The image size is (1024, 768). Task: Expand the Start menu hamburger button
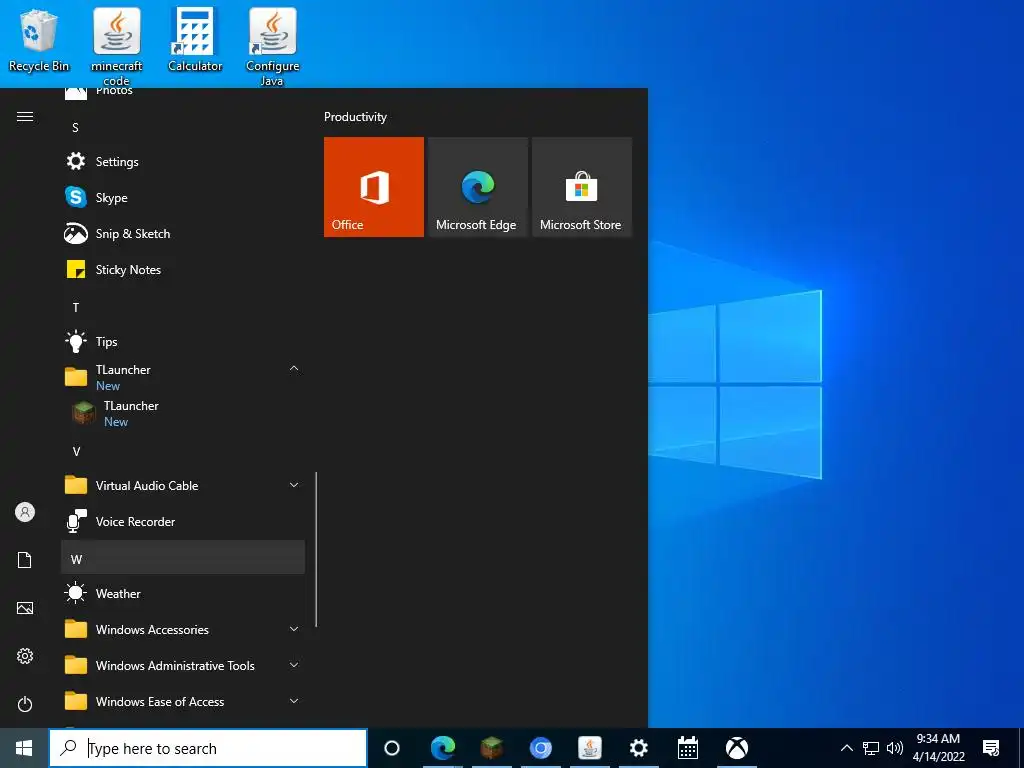pos(25,116)
